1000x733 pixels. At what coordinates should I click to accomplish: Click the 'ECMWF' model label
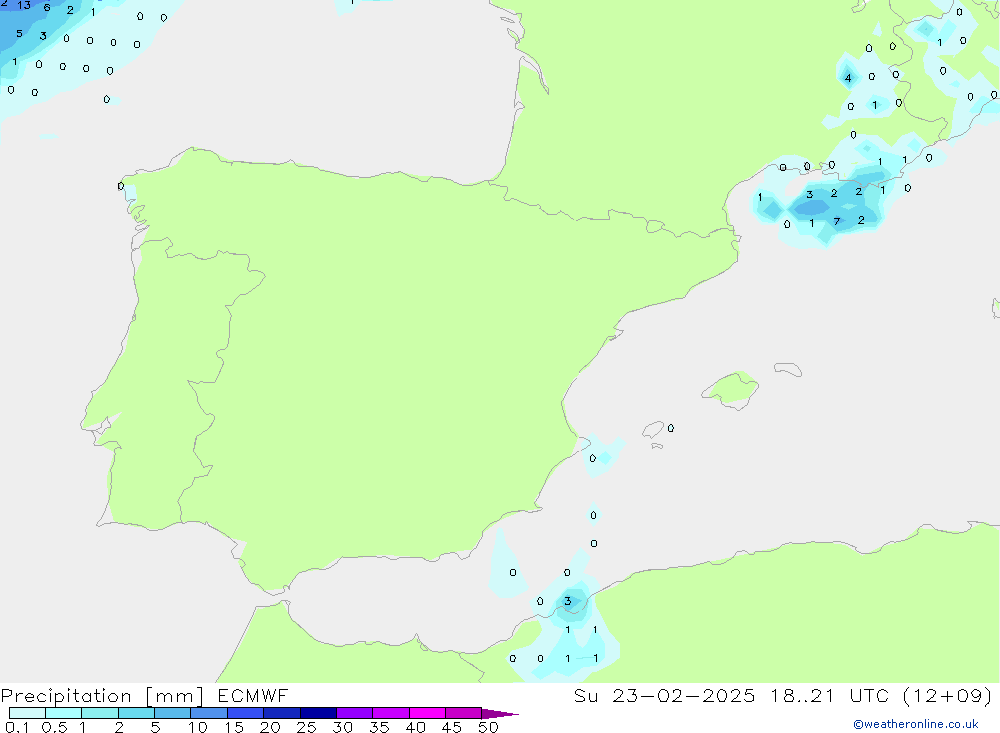point(253,695)
